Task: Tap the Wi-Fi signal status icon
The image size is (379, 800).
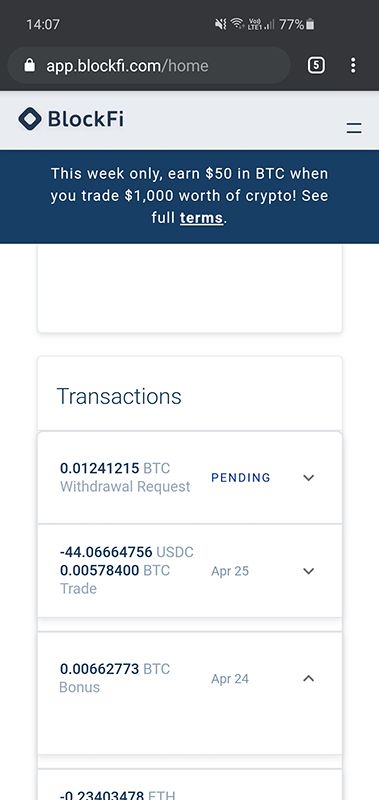Action: coord(237,23)
